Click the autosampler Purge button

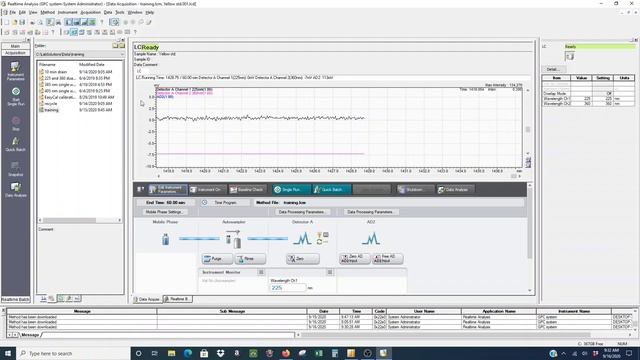tap(217, 259)
